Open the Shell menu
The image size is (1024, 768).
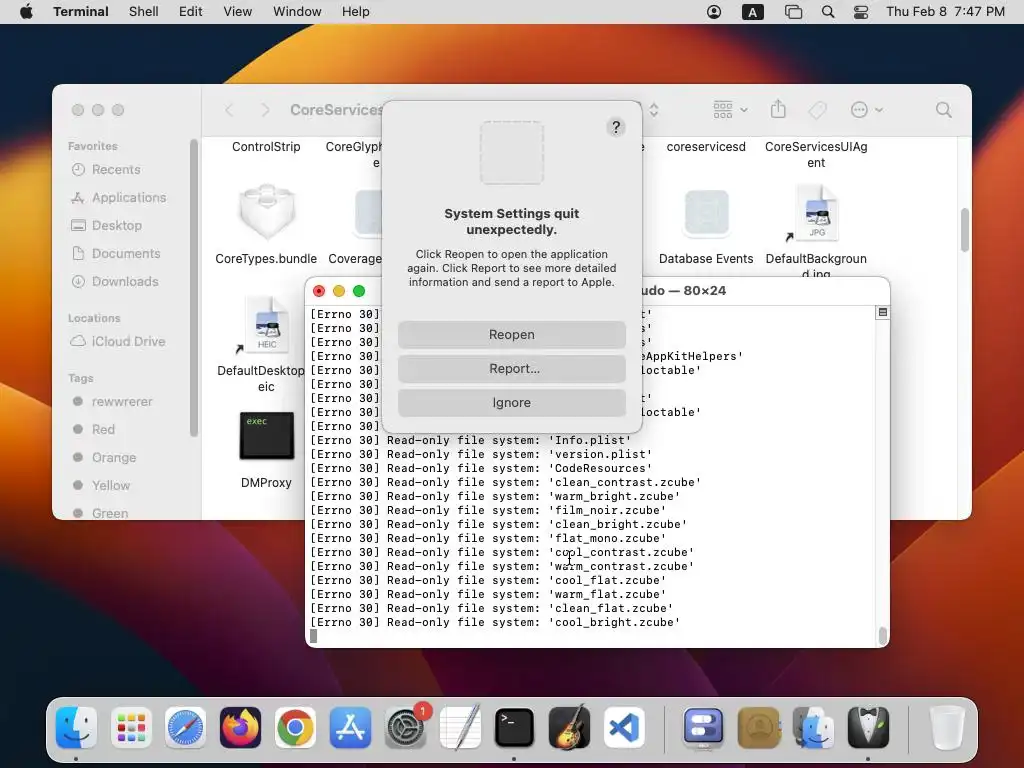coord(144,12)
